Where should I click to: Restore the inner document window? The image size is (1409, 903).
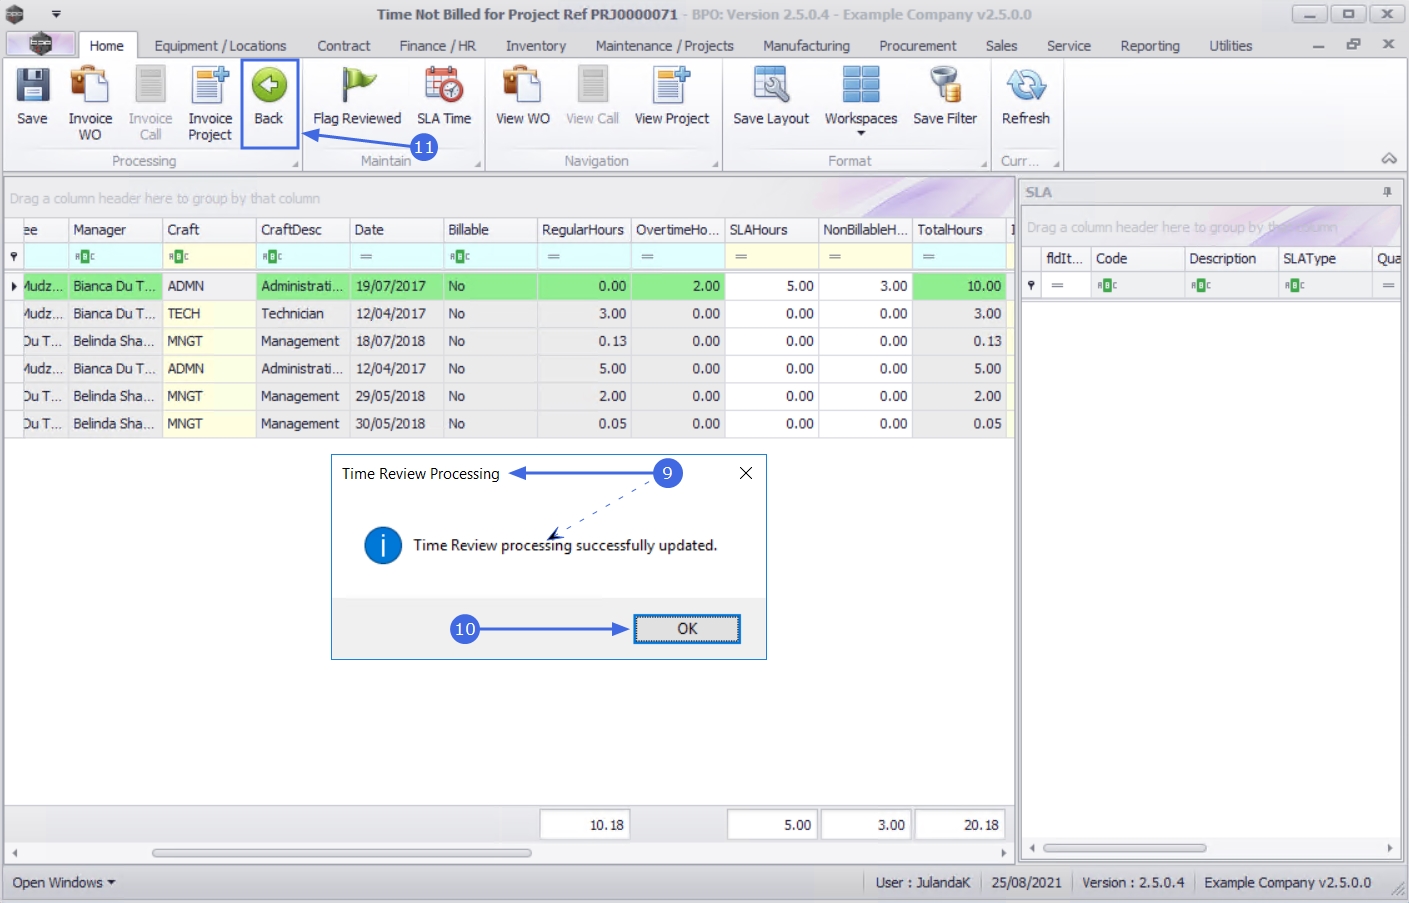[1353, 45]
